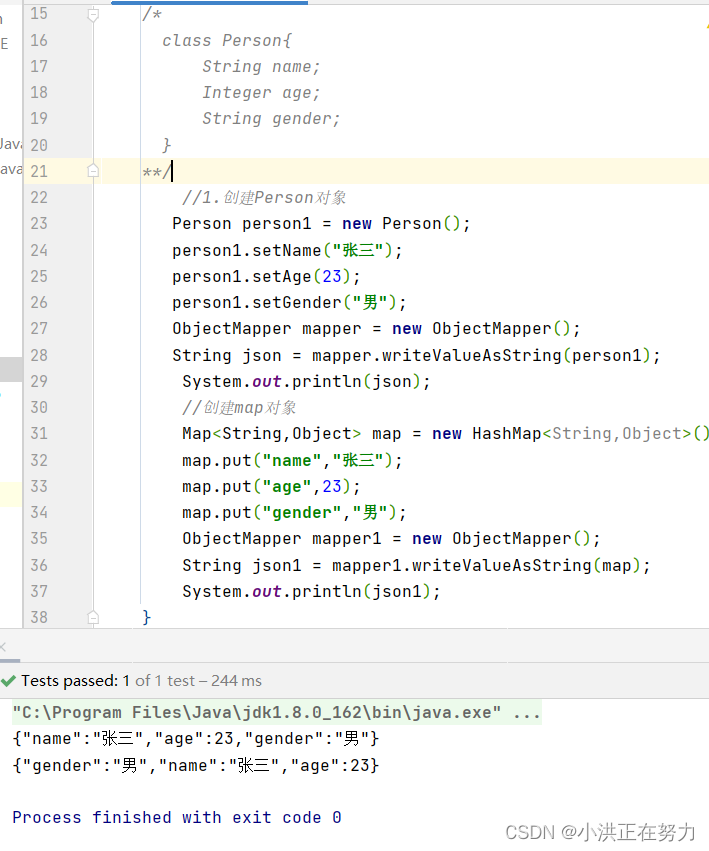This screenshot has width=709, height=851.
Task: Click line number 28 in the gutter
Action: (39, 355)
